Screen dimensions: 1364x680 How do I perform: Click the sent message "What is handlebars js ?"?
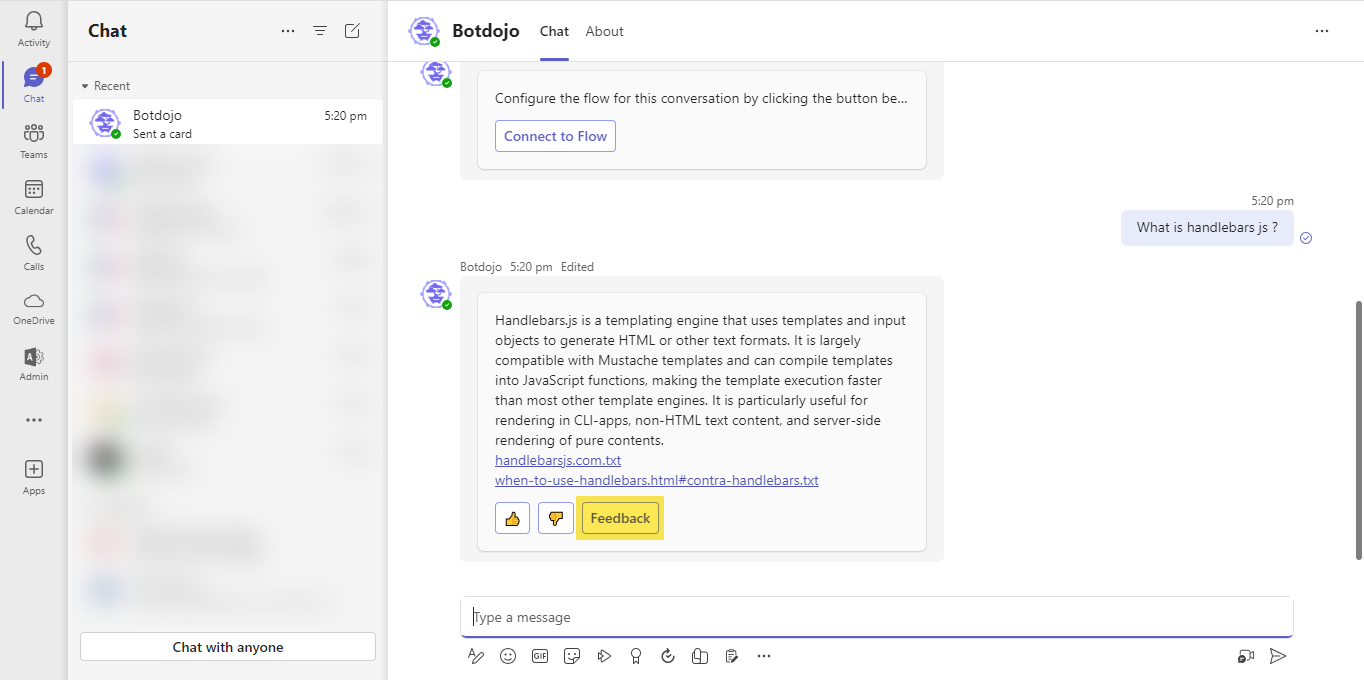pos(1207,227)
